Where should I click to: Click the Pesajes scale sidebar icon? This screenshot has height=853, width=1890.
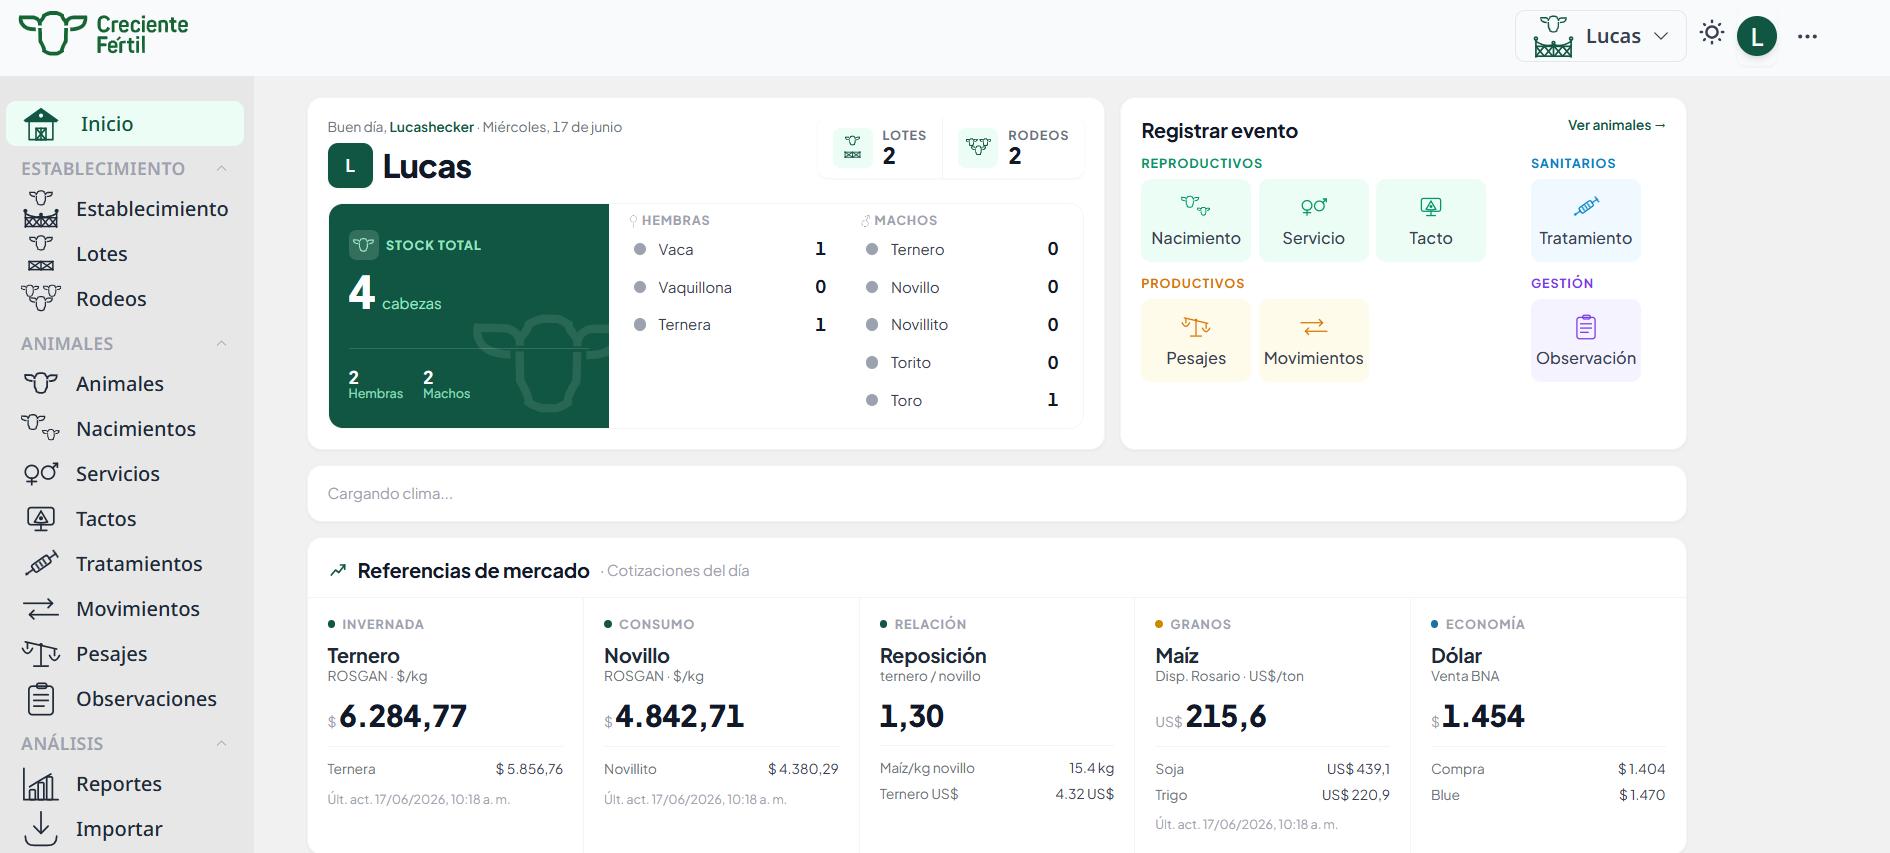coord(41,654)
